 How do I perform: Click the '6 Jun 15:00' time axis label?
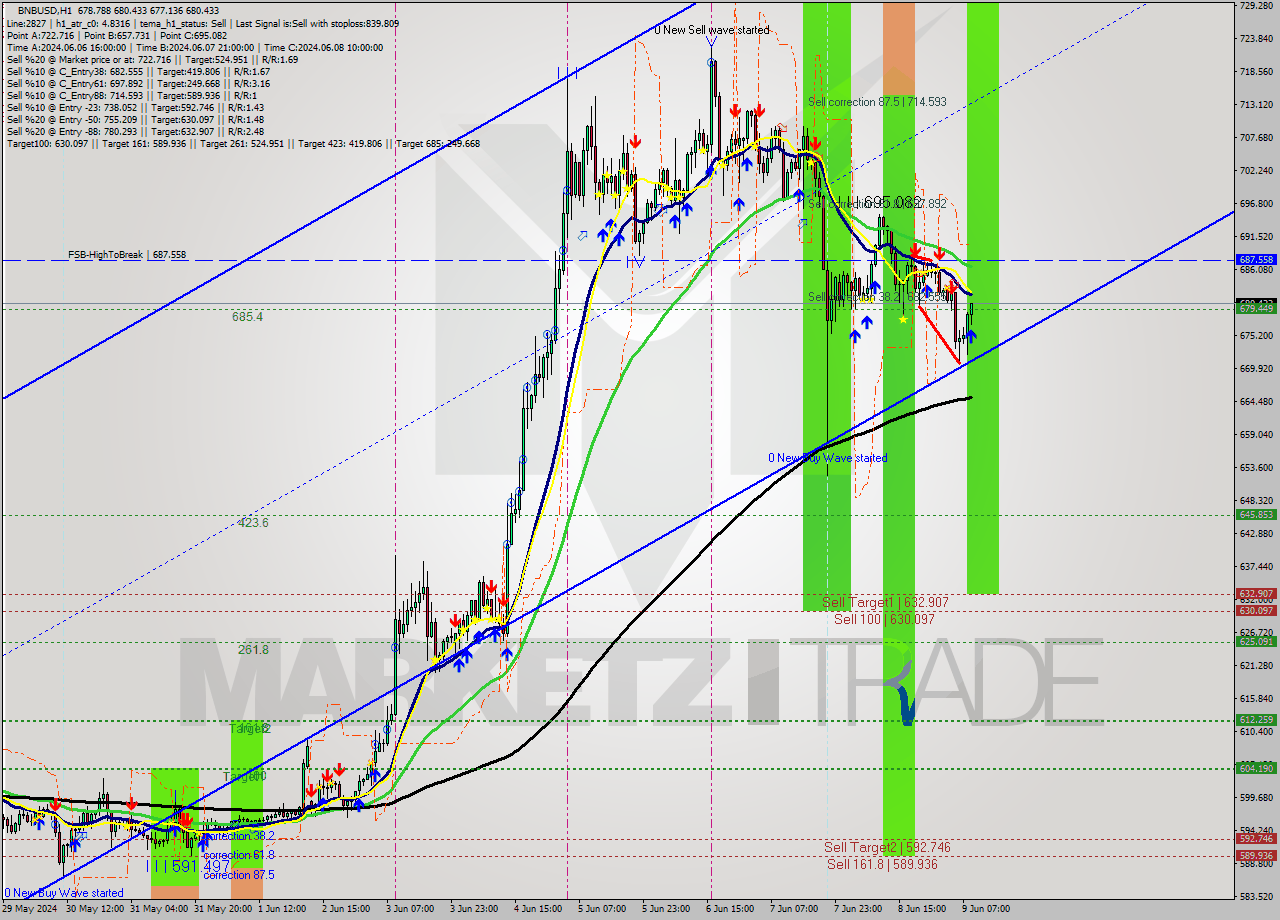[x=729, y=909]
